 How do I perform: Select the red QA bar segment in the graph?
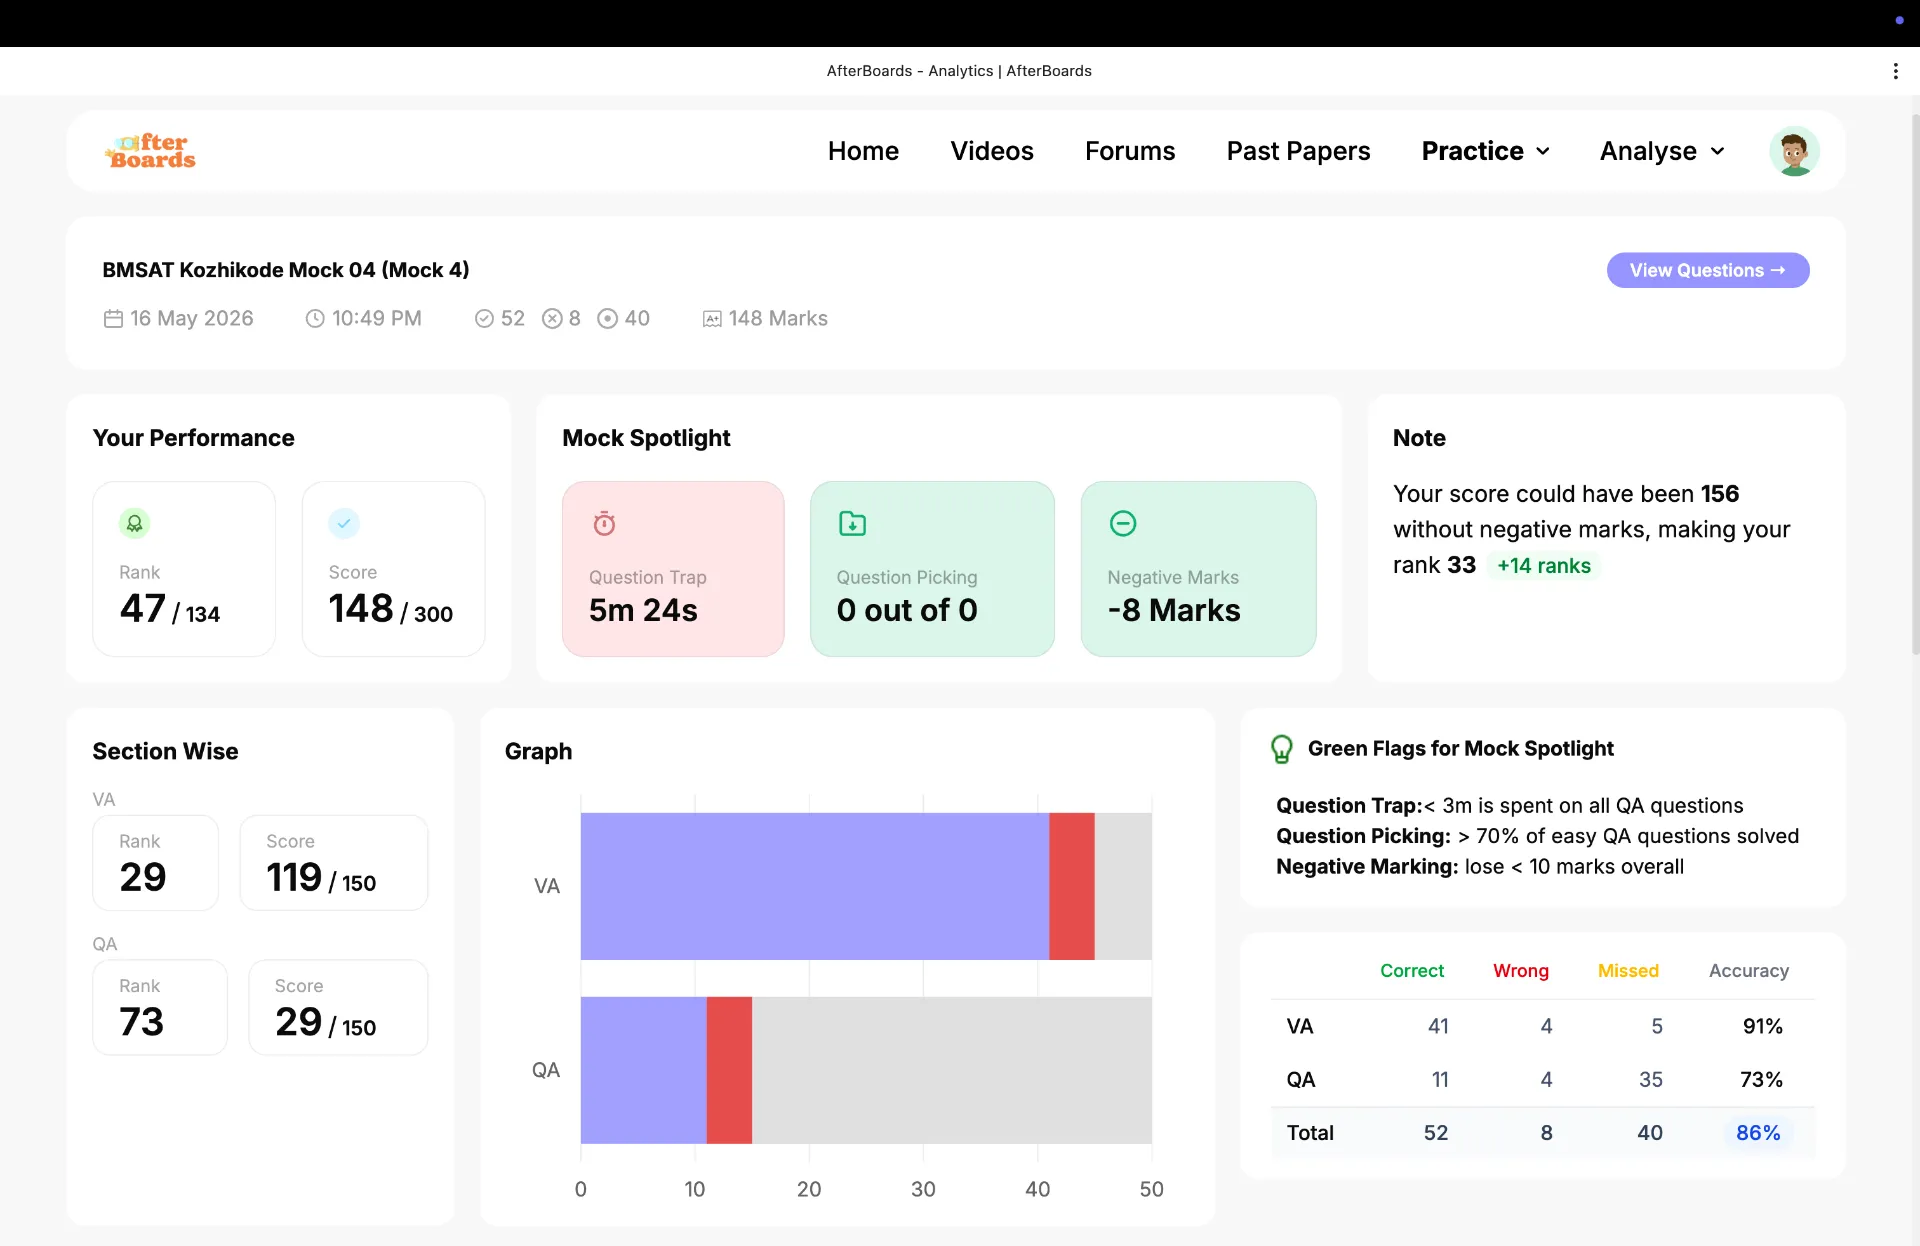729,1070
